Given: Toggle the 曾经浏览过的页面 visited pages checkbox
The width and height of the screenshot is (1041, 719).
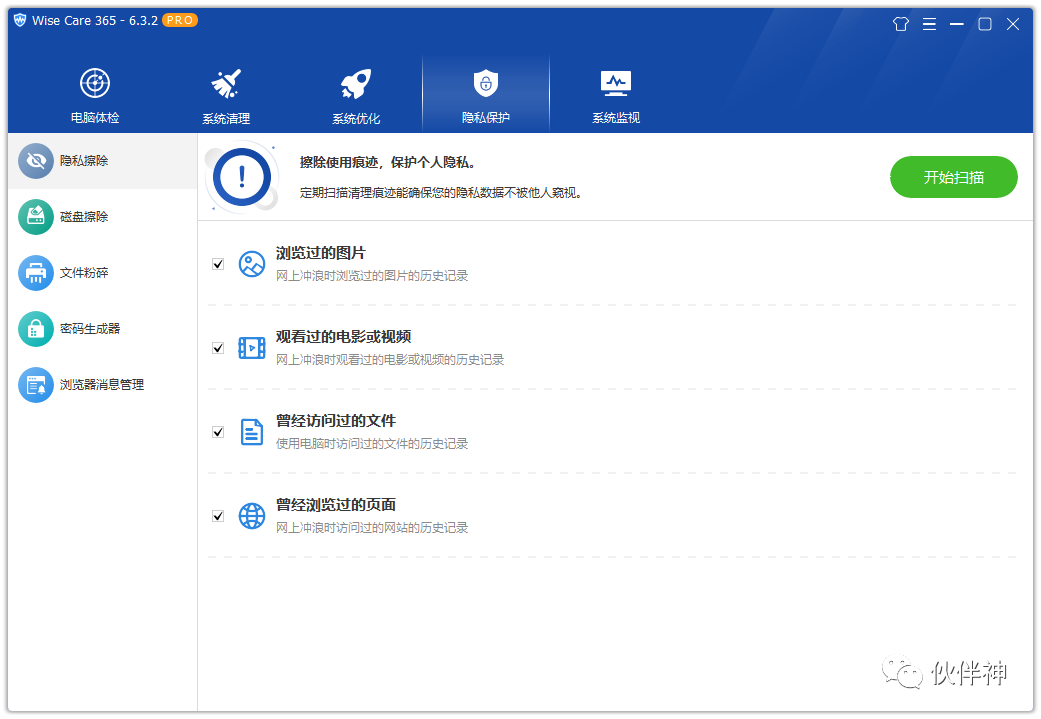Looking at the screenshot, I should point(218,516).
